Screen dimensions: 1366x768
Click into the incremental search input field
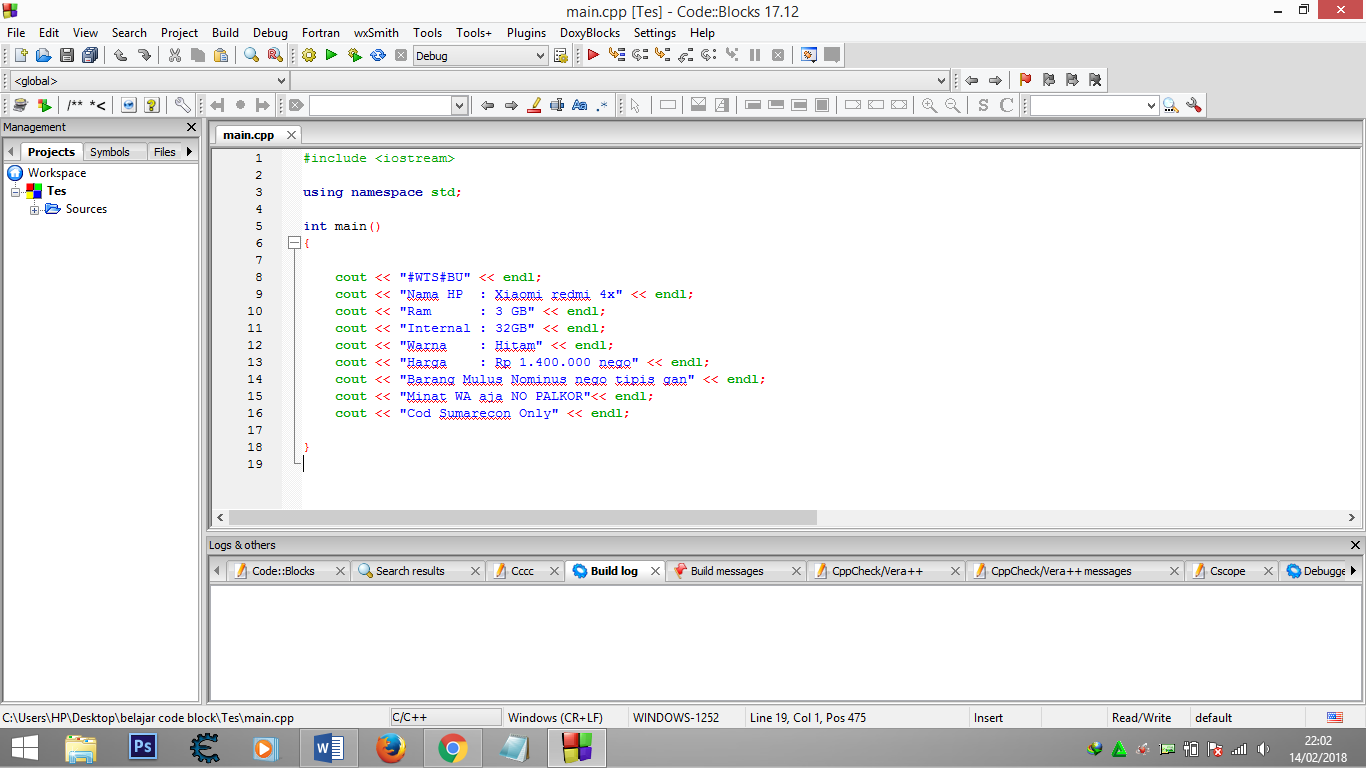[381, 105]
